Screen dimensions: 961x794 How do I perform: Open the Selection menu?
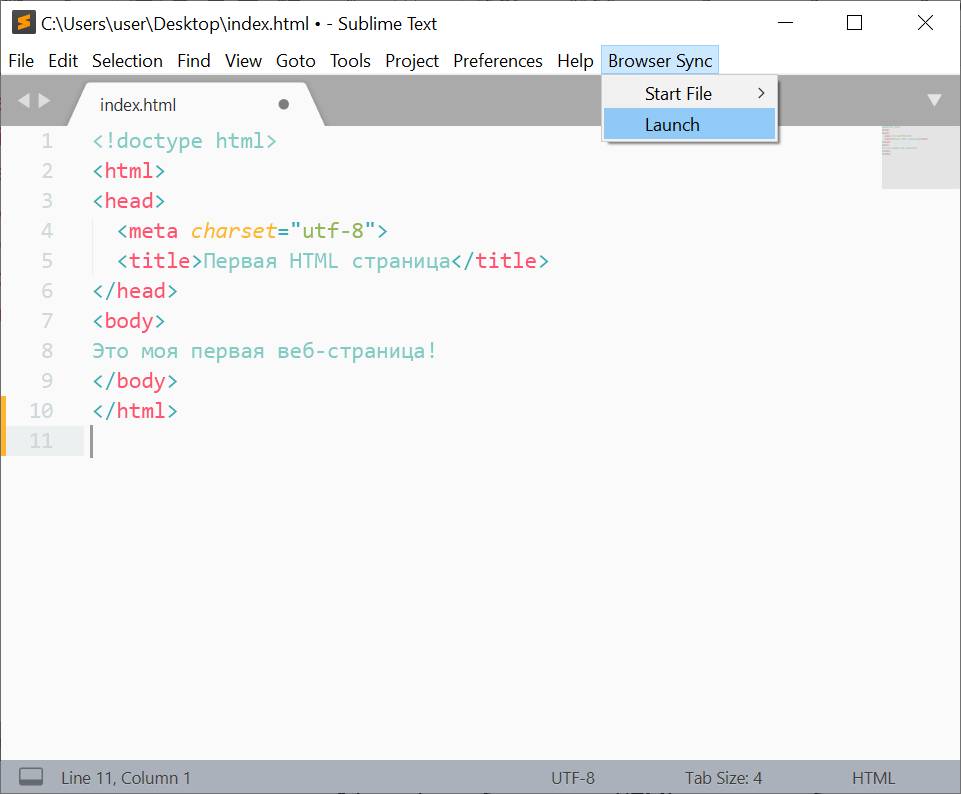click(127, 61)
